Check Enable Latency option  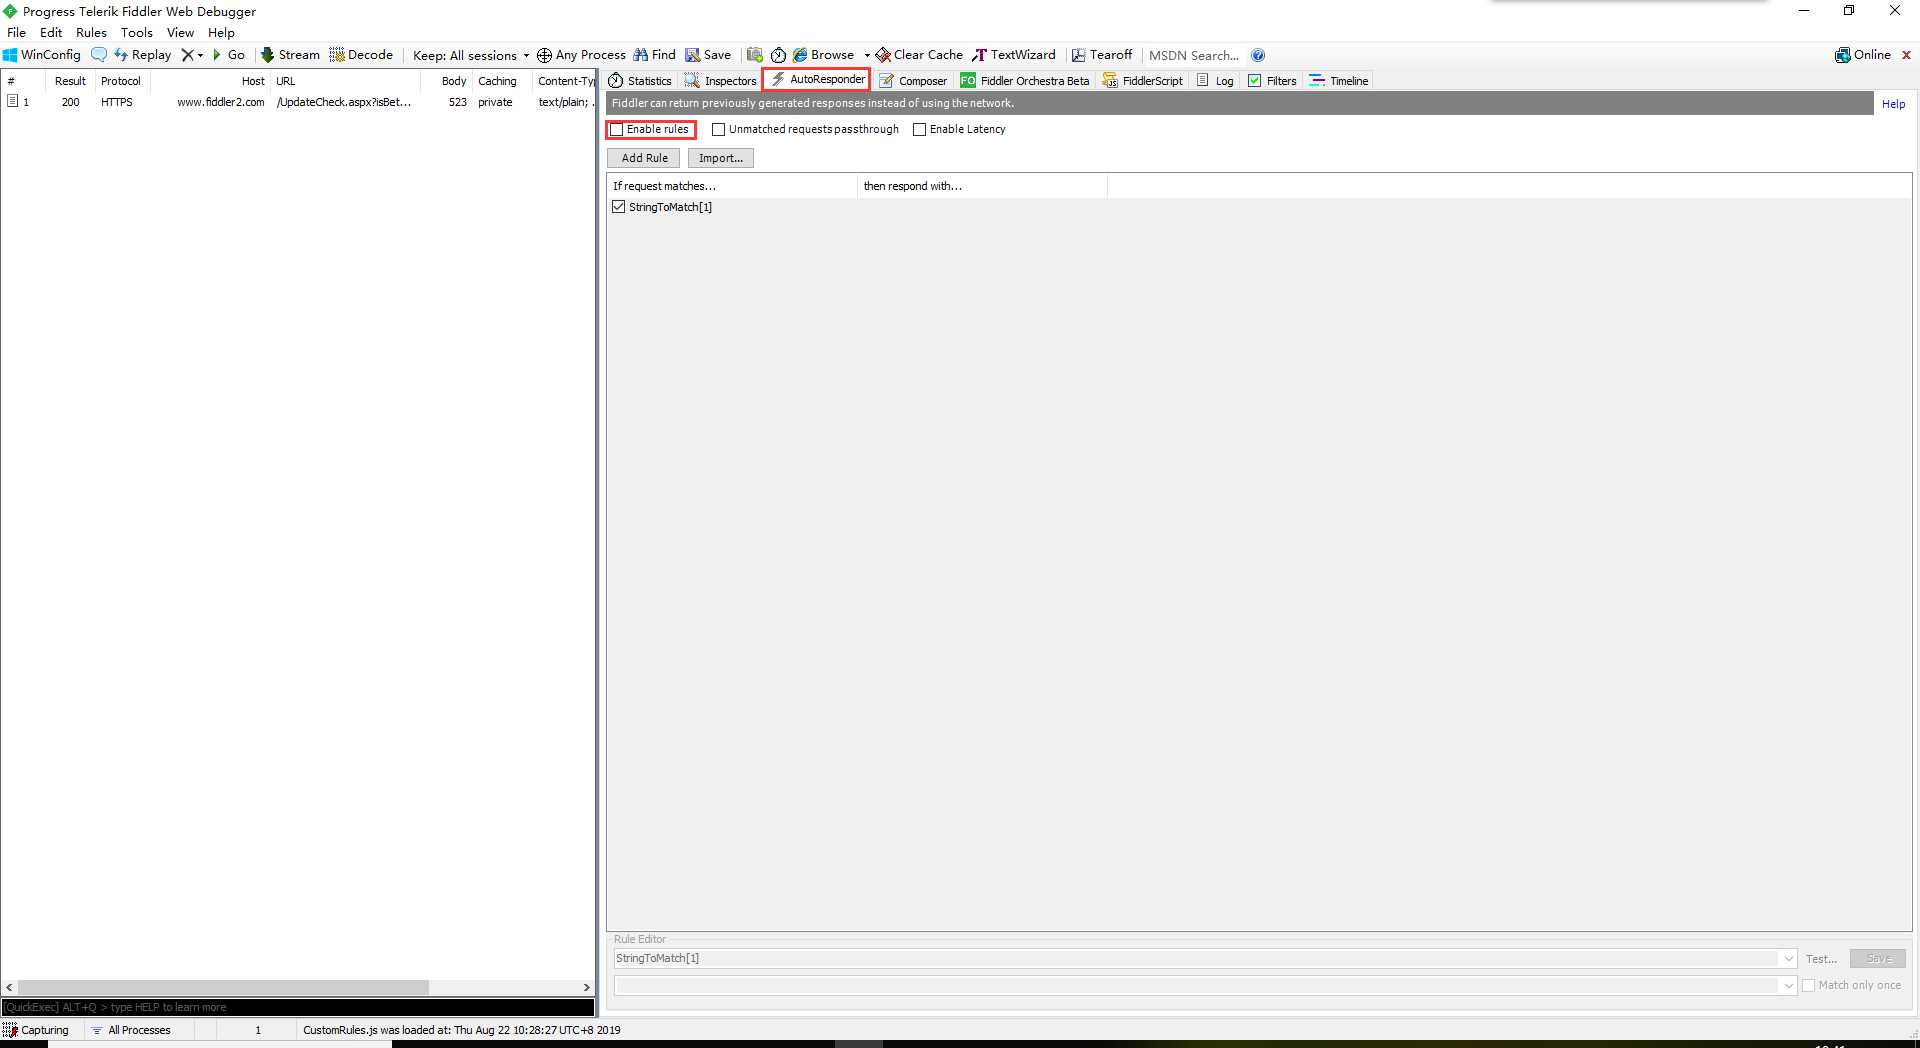[919, 129]
